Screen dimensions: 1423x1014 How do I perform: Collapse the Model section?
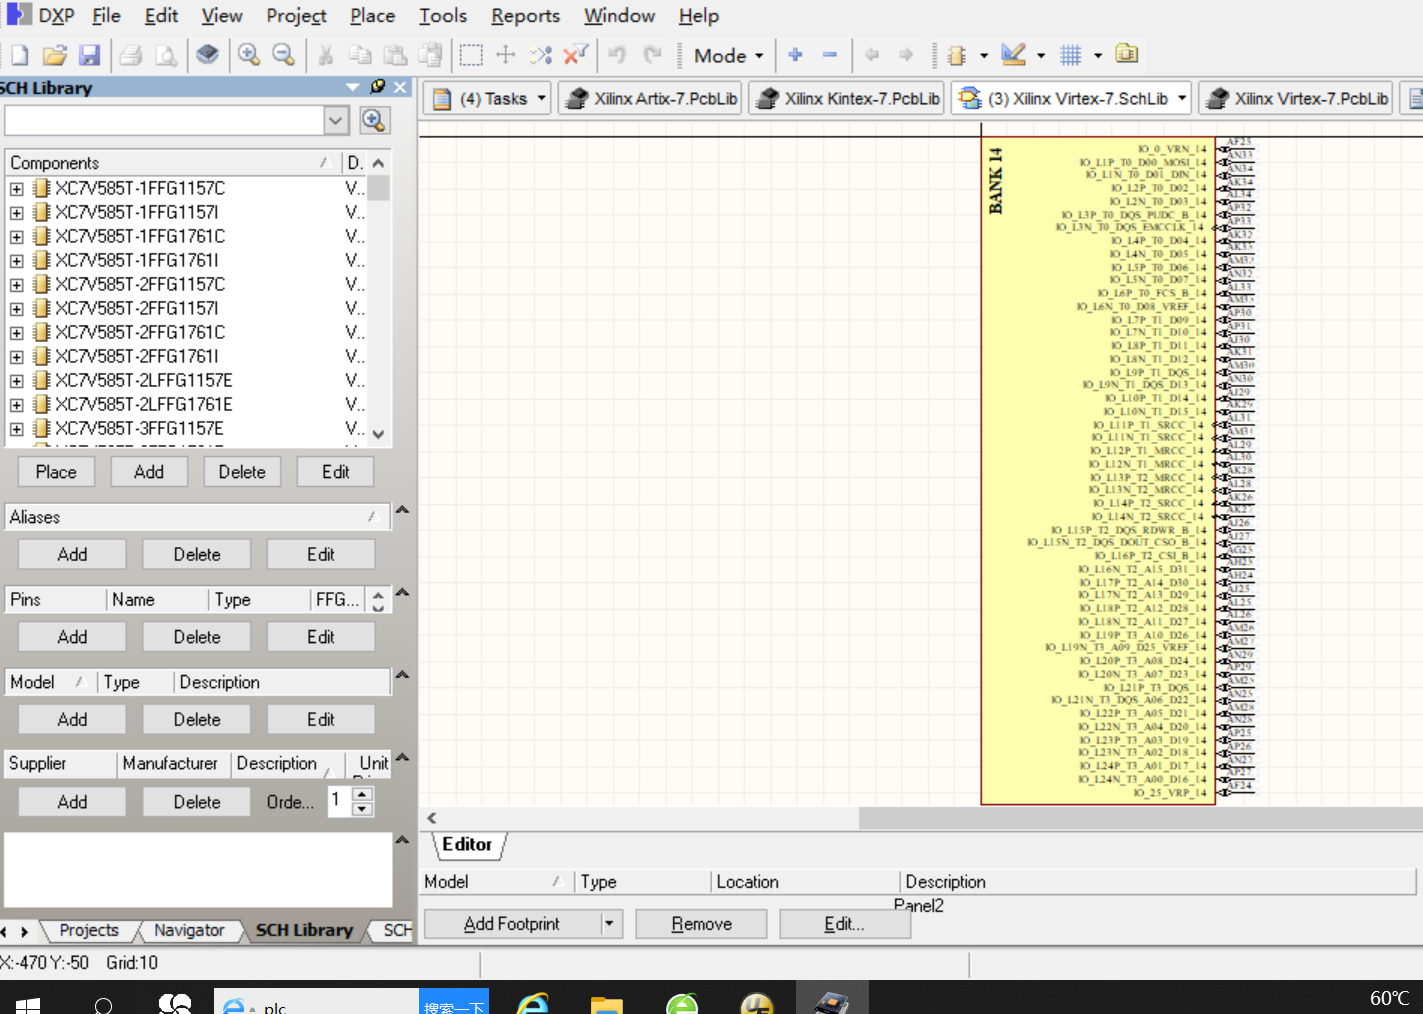[402, 676]
